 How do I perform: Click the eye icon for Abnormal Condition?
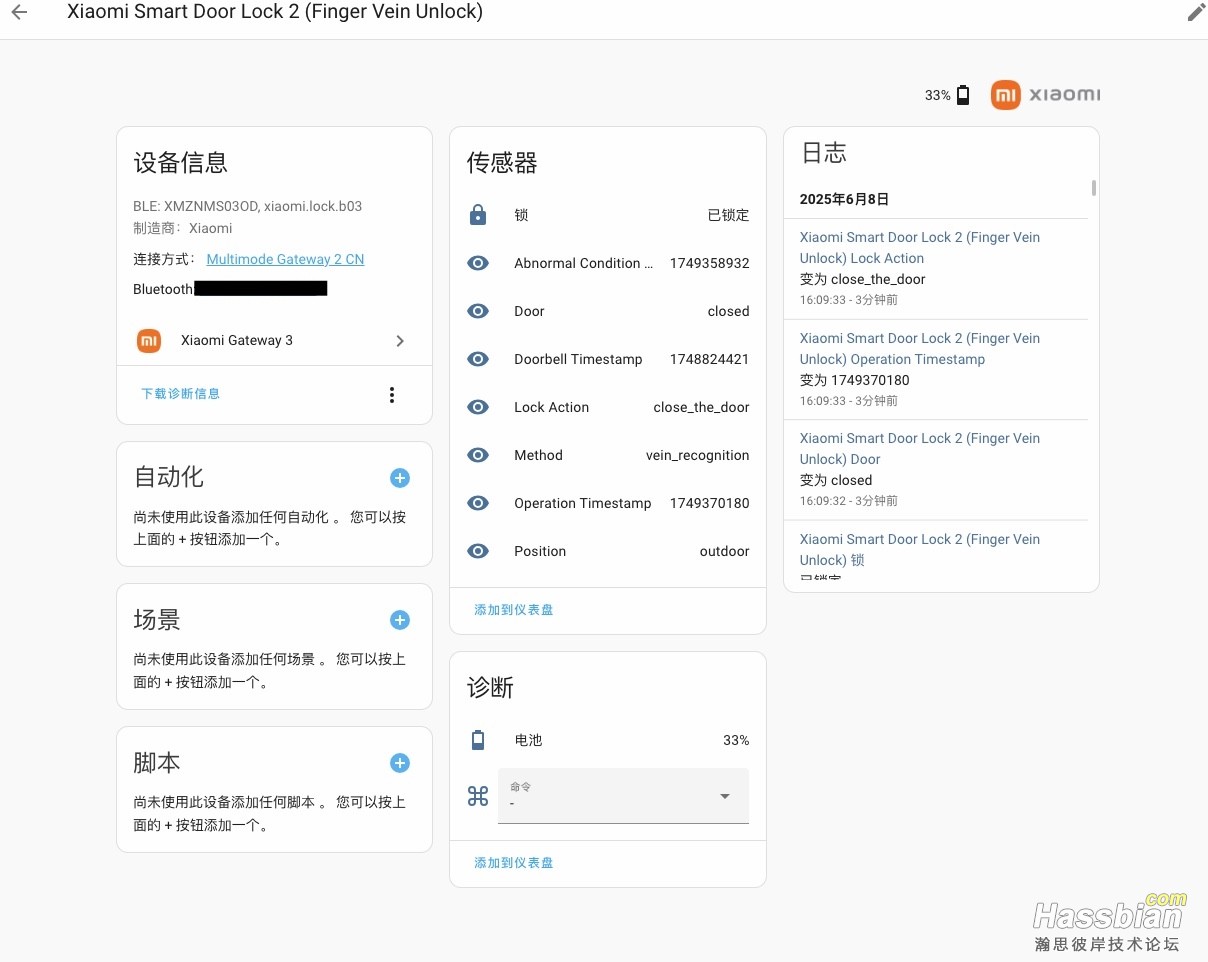pos(478,263)
